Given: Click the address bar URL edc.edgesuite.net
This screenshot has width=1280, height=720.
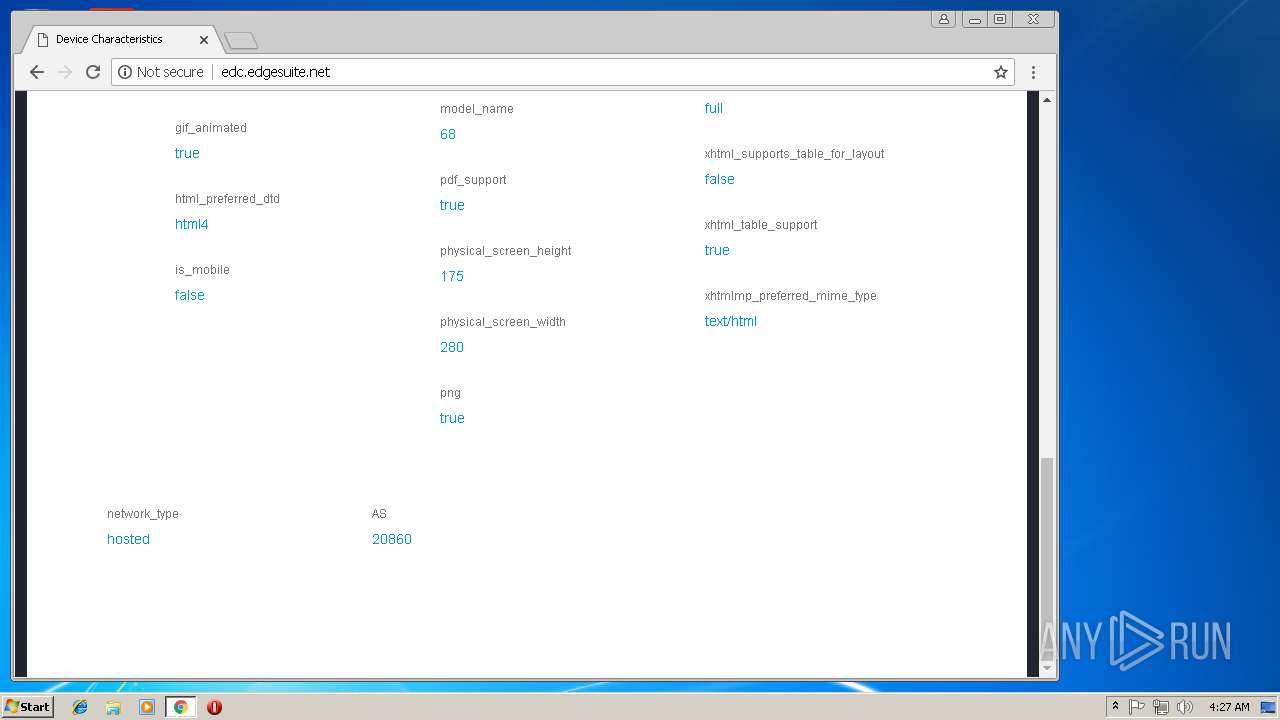Looking at the screenshot, I should tap(276, 72).
